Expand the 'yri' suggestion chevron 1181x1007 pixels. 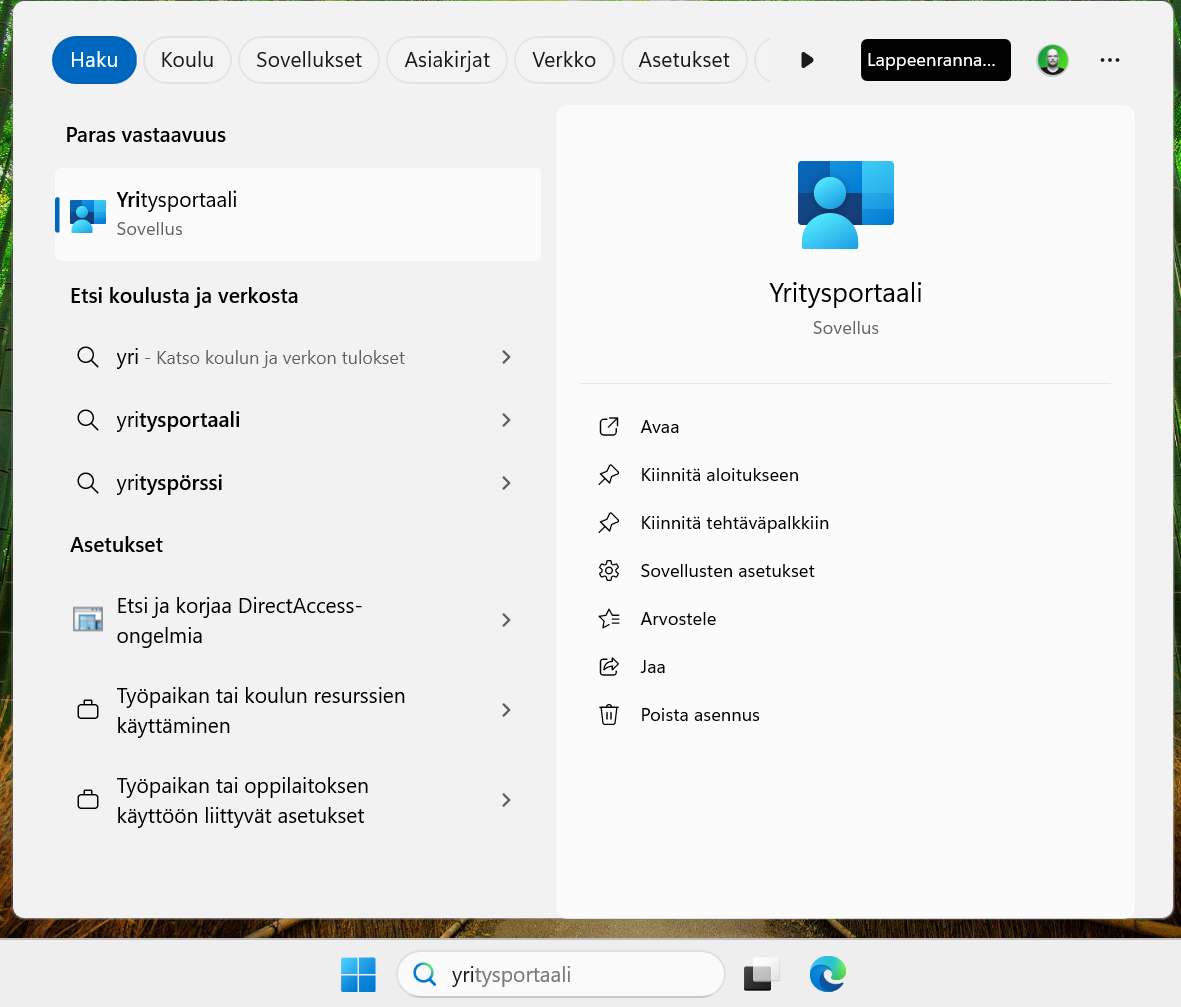506,357
